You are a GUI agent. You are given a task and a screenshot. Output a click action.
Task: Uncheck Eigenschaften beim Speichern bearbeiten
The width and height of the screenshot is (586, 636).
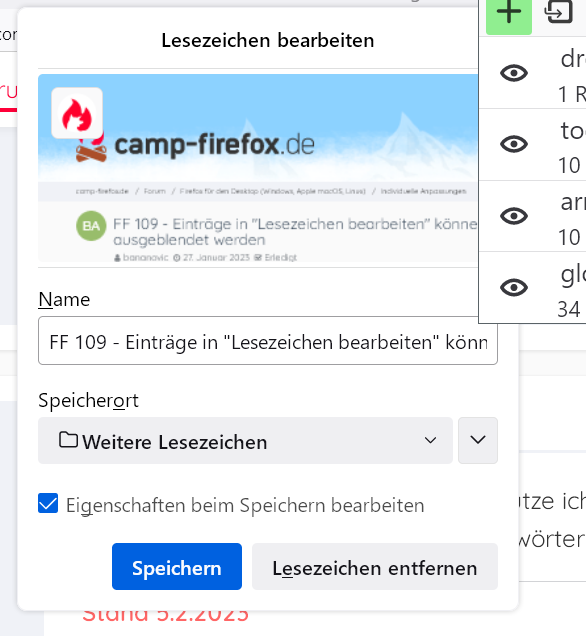[x=48, y=503]
